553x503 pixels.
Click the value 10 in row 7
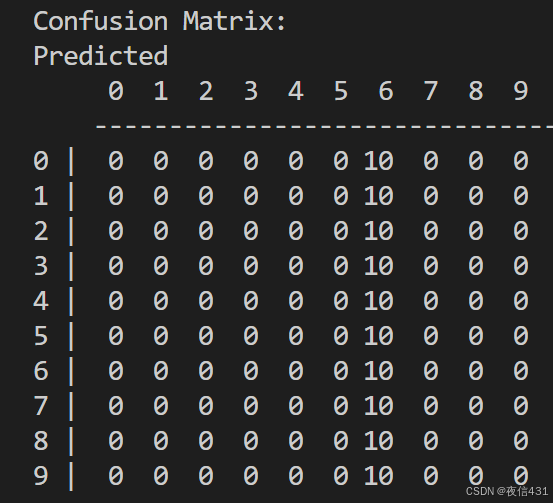[x=378, y=406]
